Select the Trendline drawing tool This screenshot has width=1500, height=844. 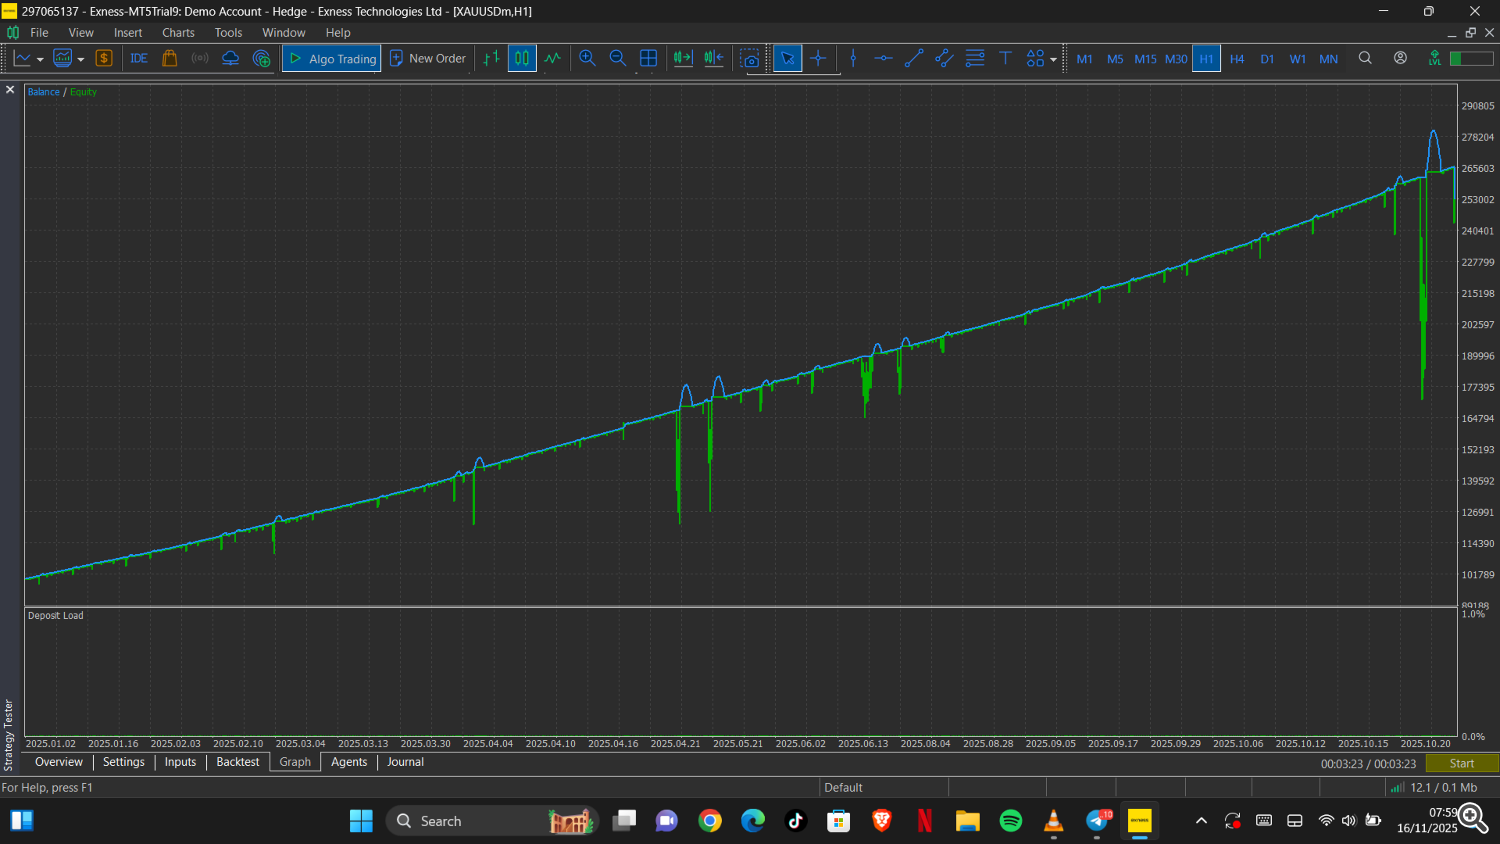click(912, 58)
